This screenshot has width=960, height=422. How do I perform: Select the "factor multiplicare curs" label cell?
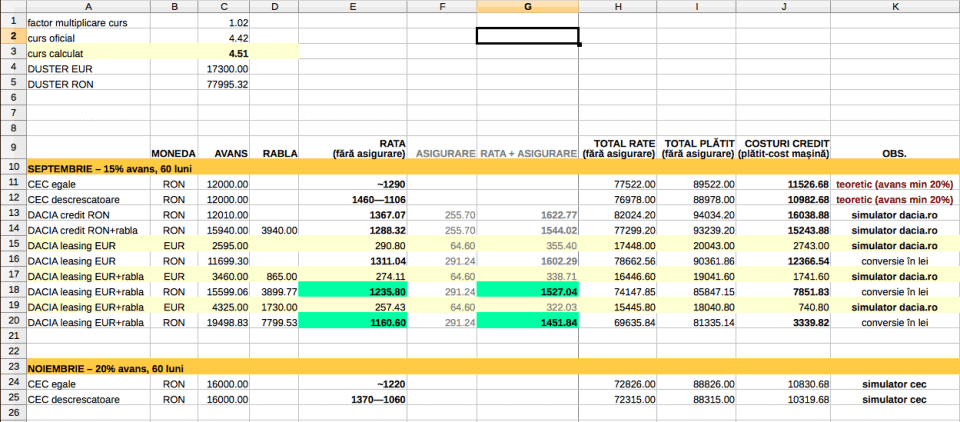(x=88, y=21)
